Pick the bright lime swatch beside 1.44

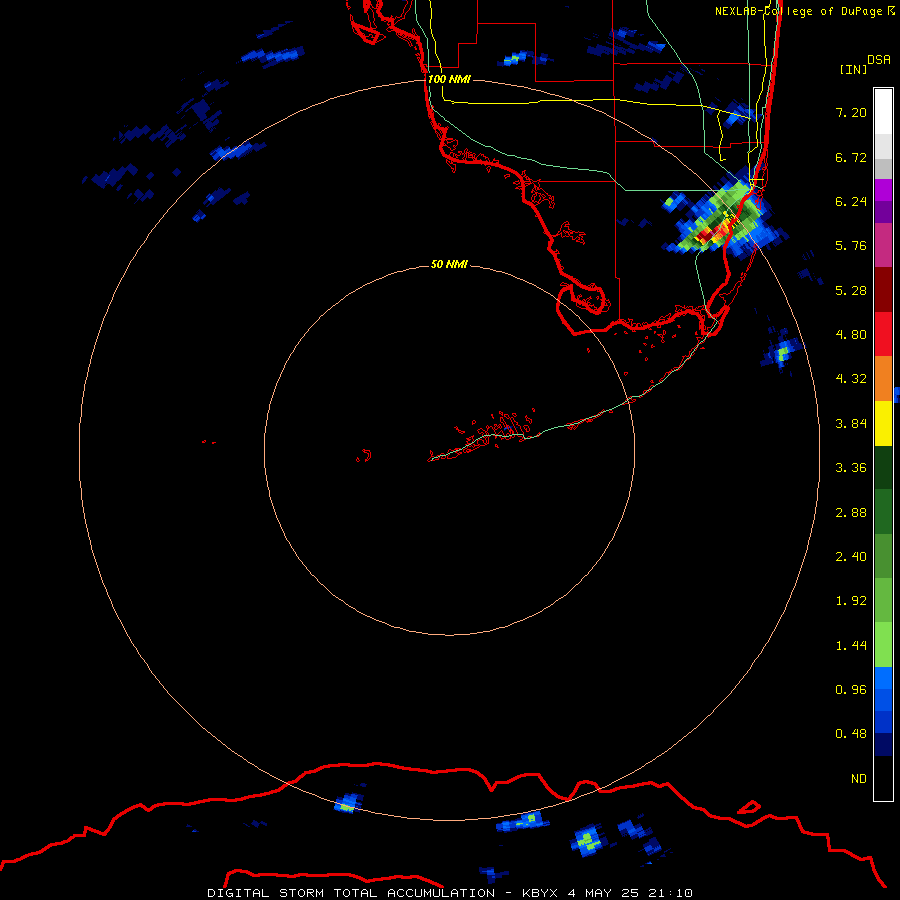883,645
